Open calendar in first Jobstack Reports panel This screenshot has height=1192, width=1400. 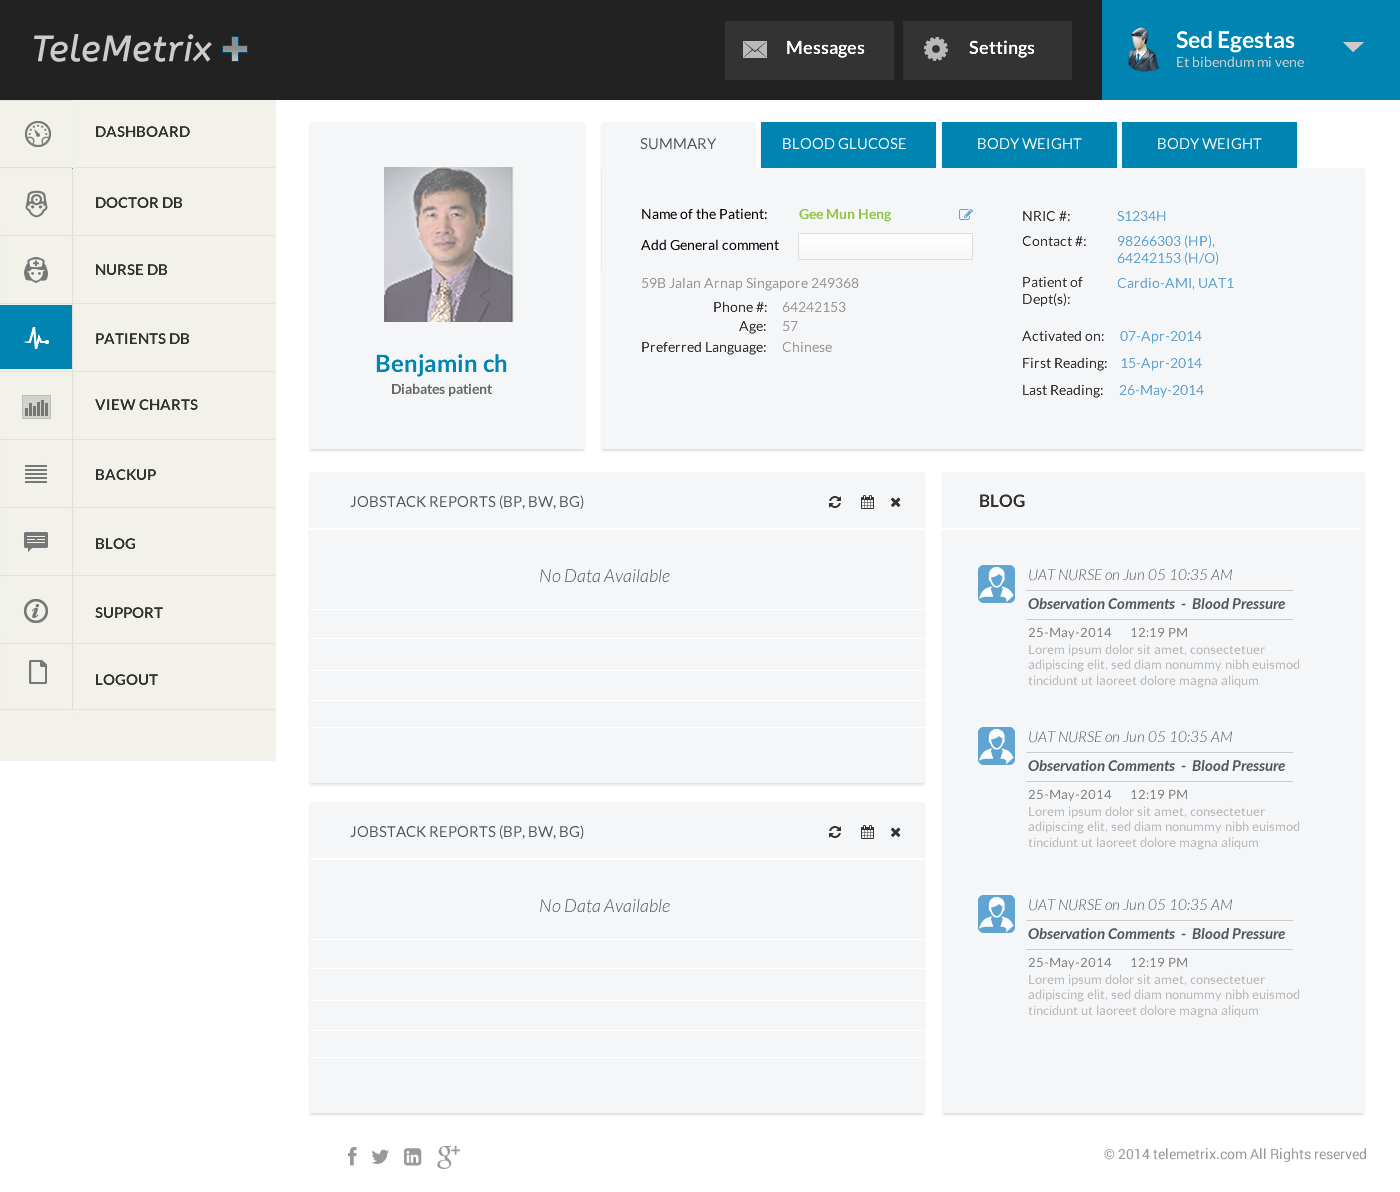(867, 502)
